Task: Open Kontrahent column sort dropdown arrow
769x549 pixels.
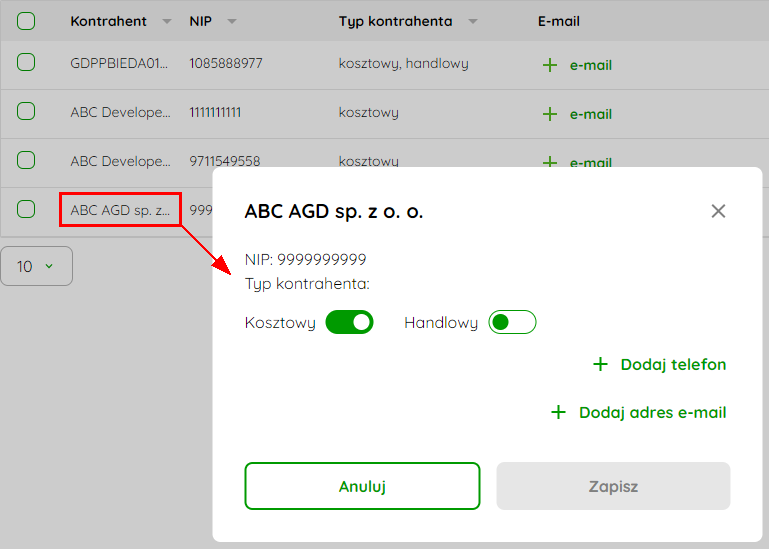Action: coord(167,22)
